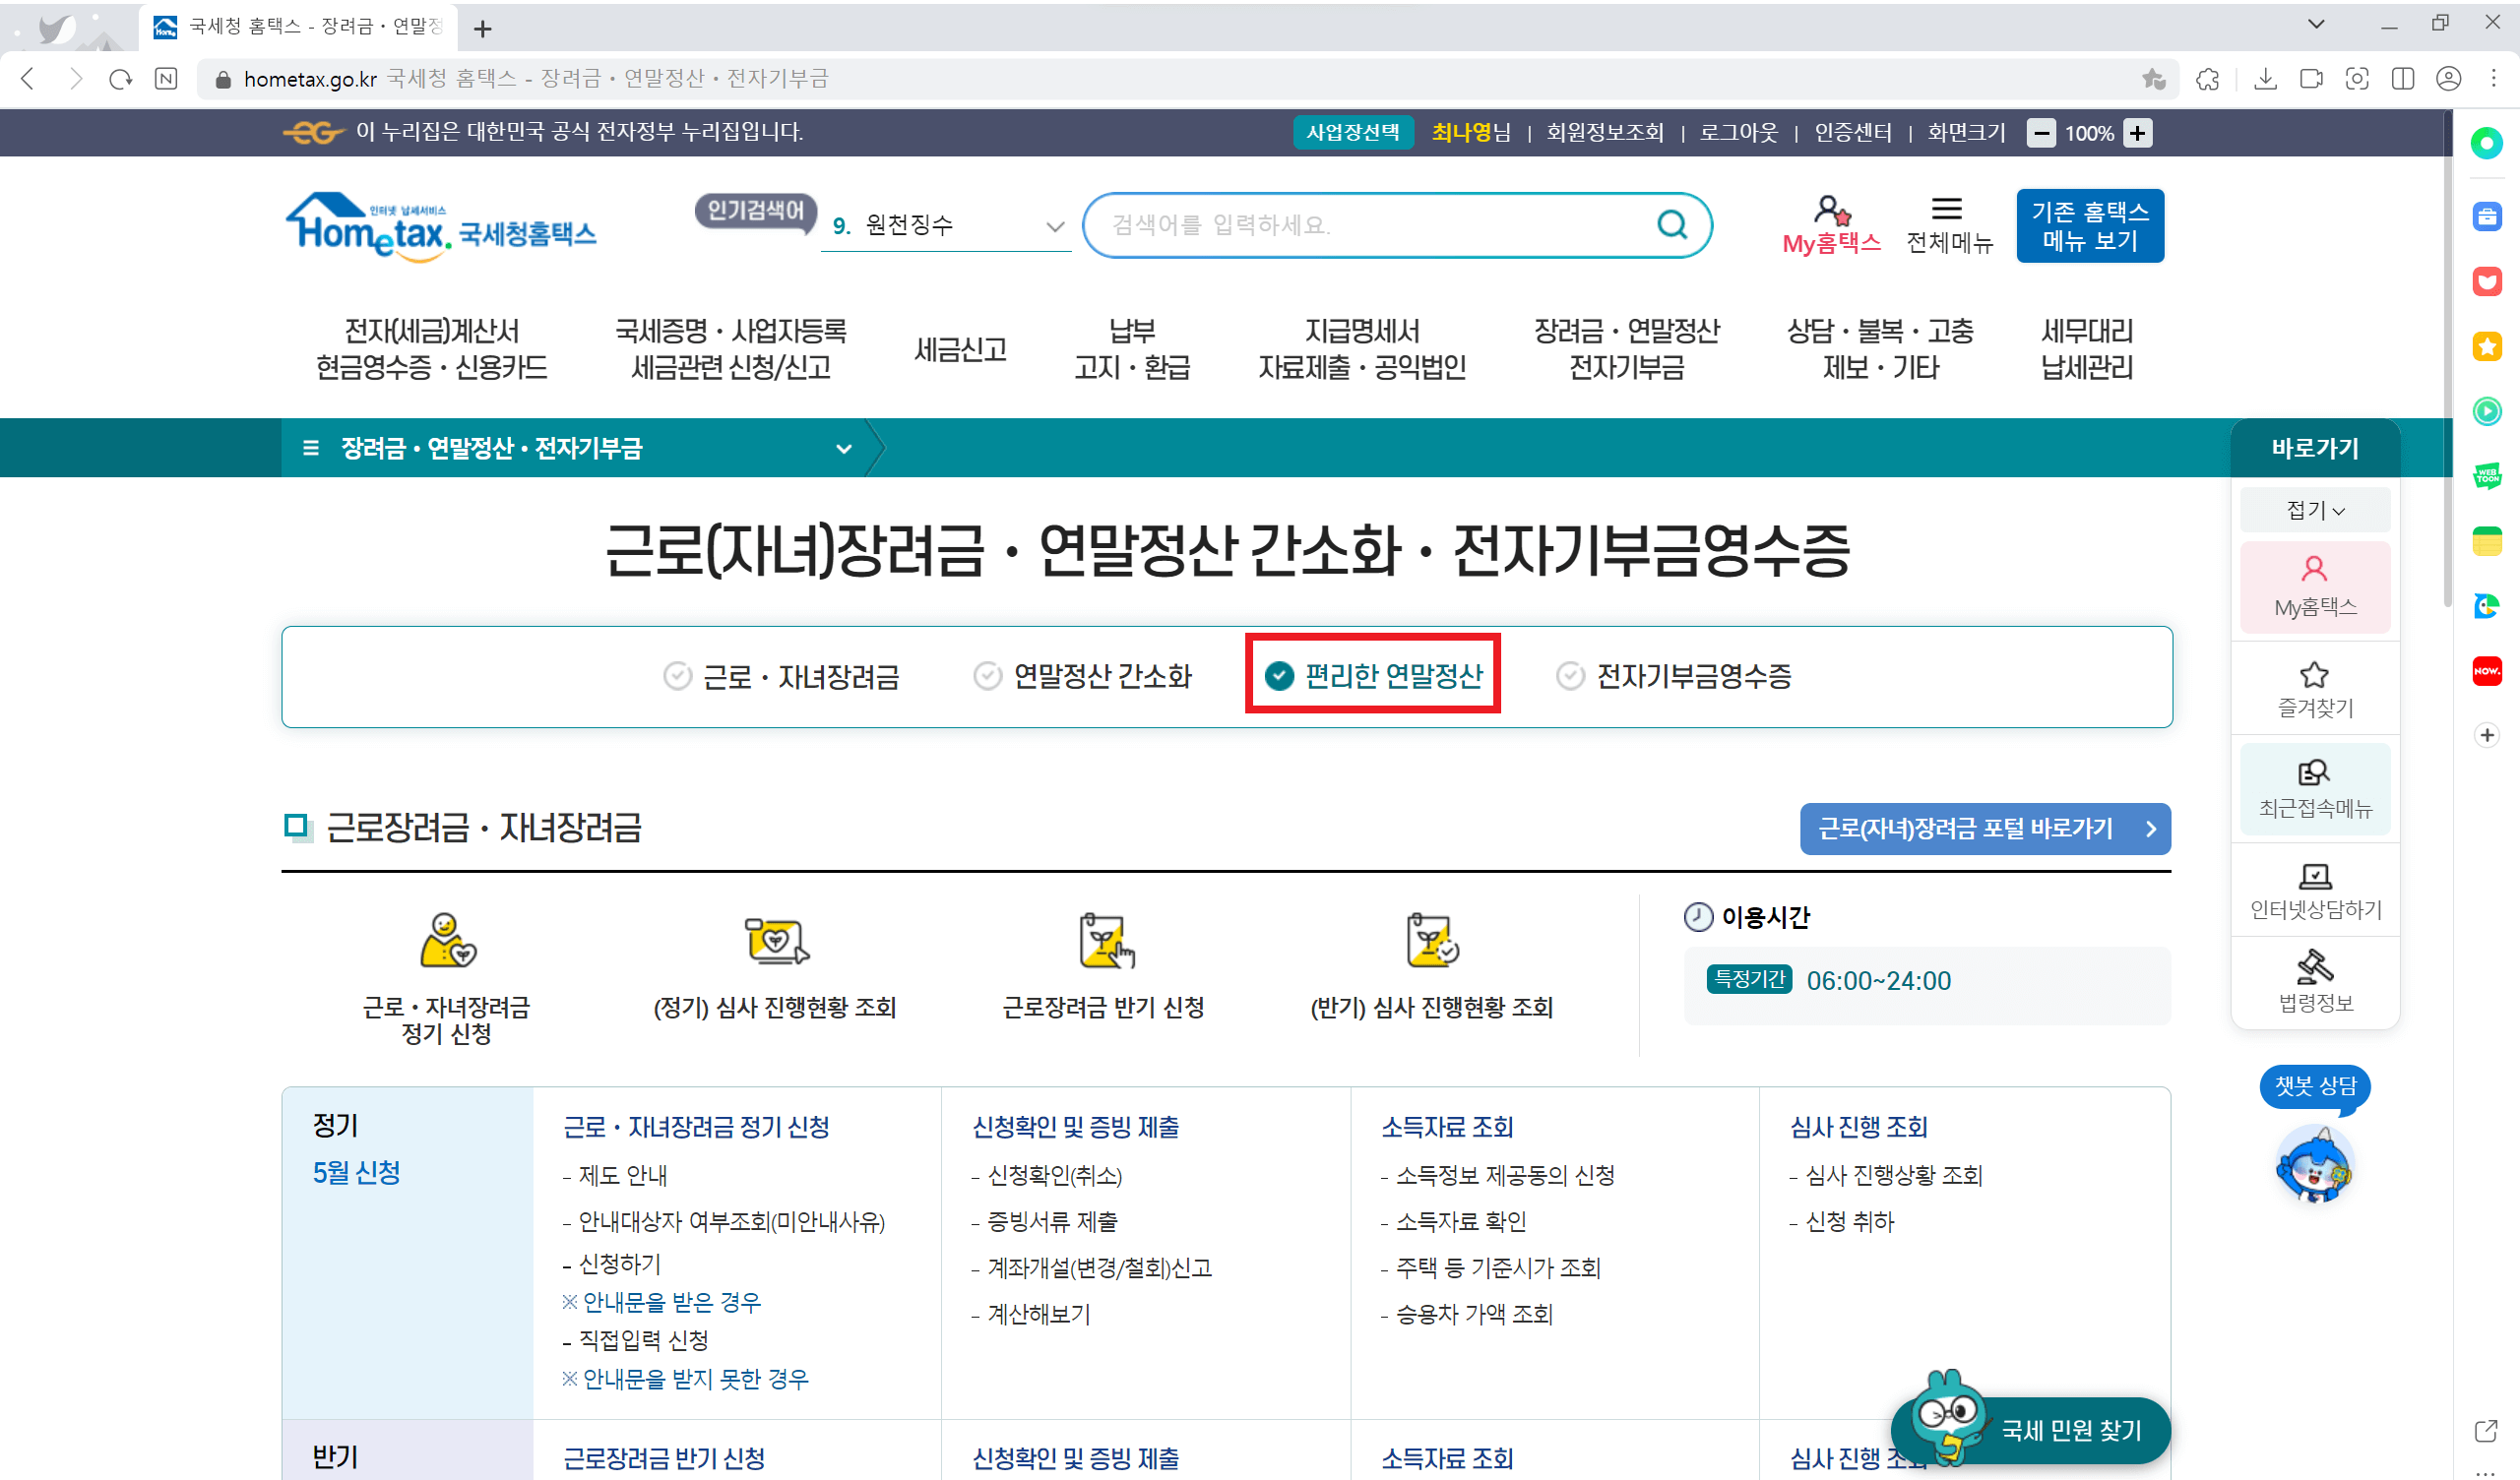Open WEBTOON from the Whale sidebar
Viewport: 2520px width, 1480px height.
2487,477
